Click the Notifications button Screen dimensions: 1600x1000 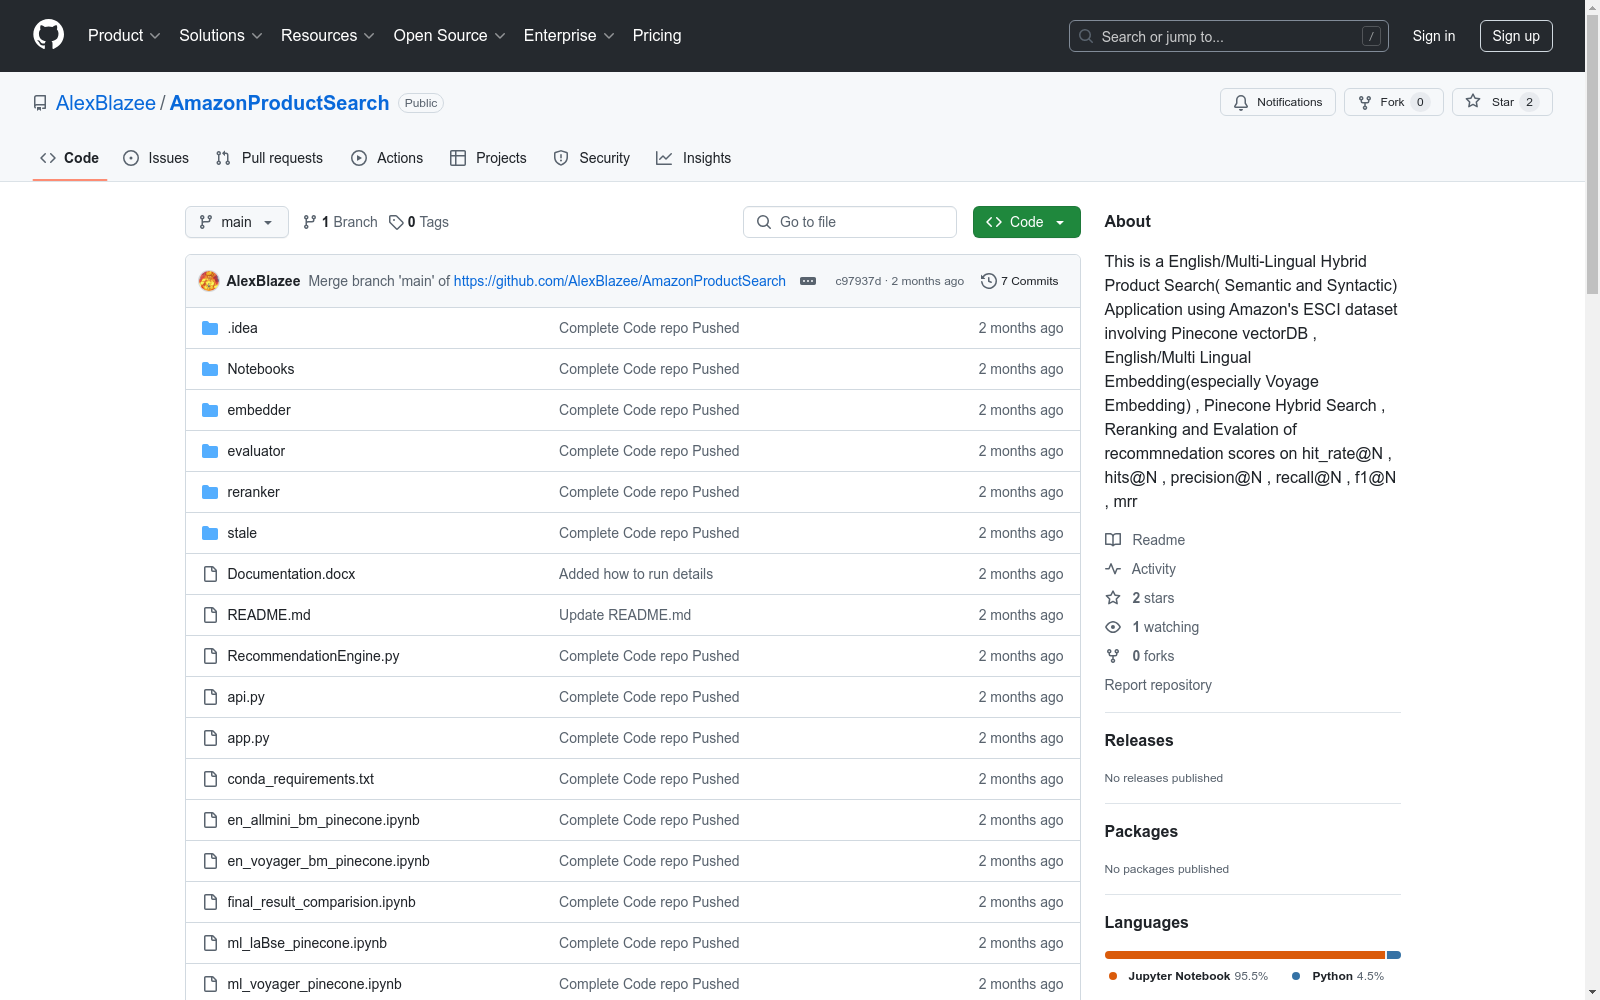point(1278,102)
